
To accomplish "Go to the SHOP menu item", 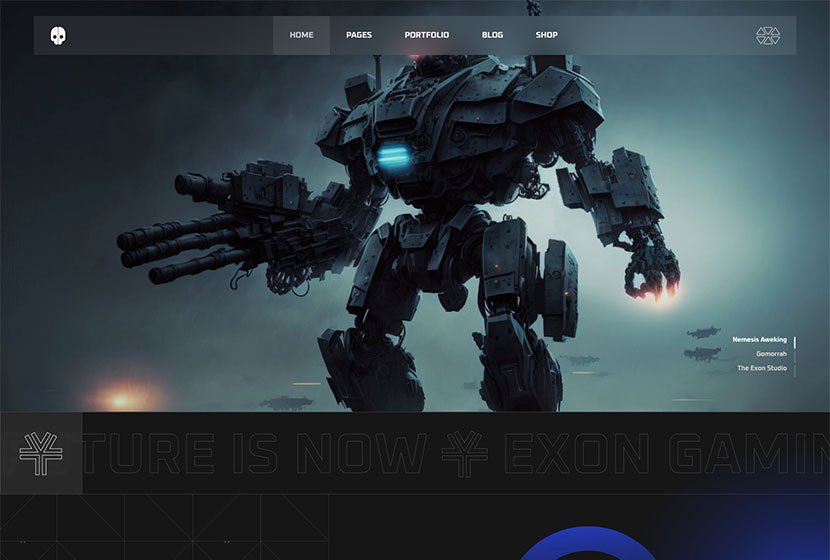I will [546, 35].
